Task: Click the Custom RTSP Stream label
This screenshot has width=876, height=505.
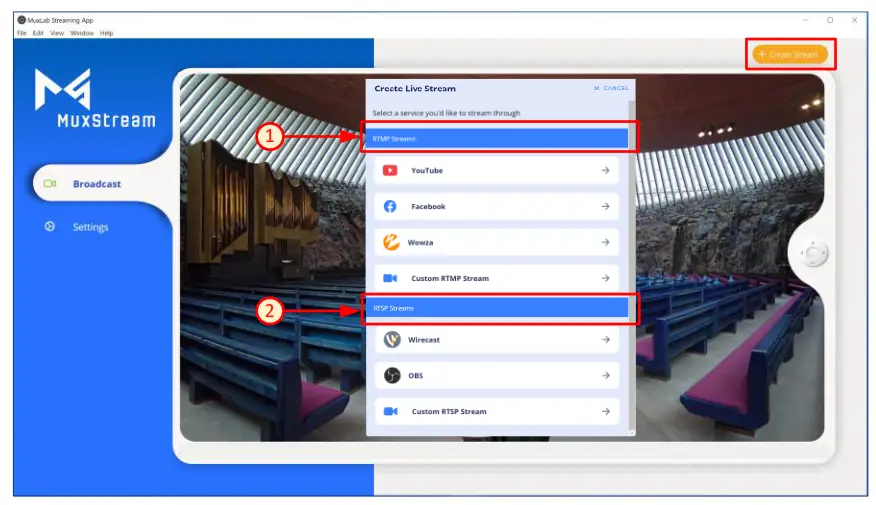Action: click(x=449, y=411)
